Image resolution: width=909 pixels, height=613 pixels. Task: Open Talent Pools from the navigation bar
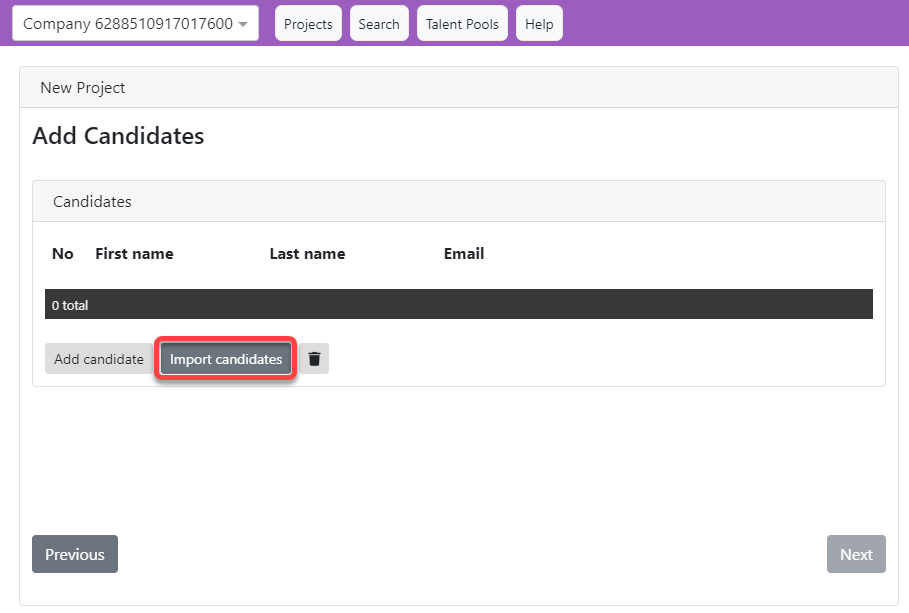pos(462,24)
